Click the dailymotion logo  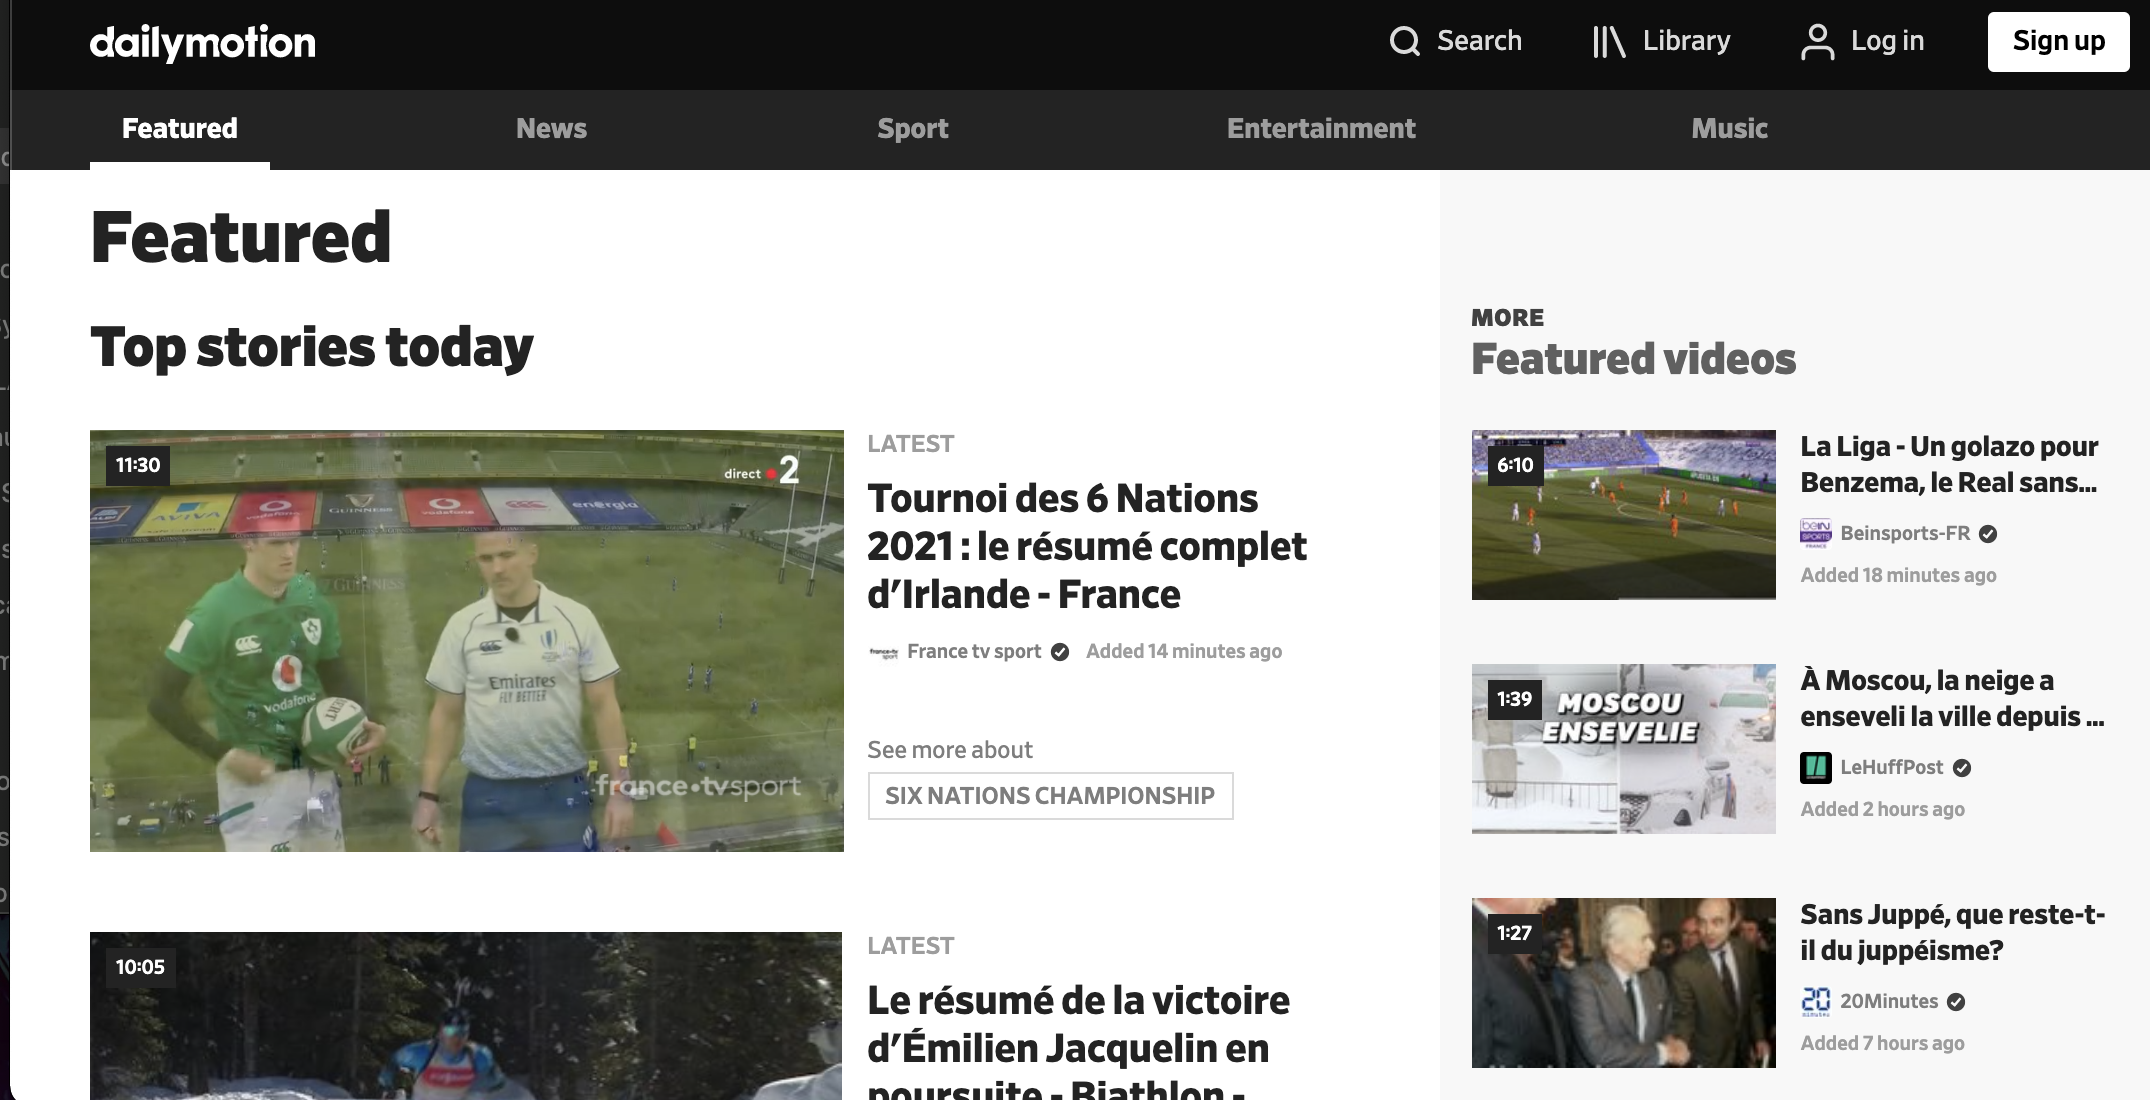click(202, 42)
